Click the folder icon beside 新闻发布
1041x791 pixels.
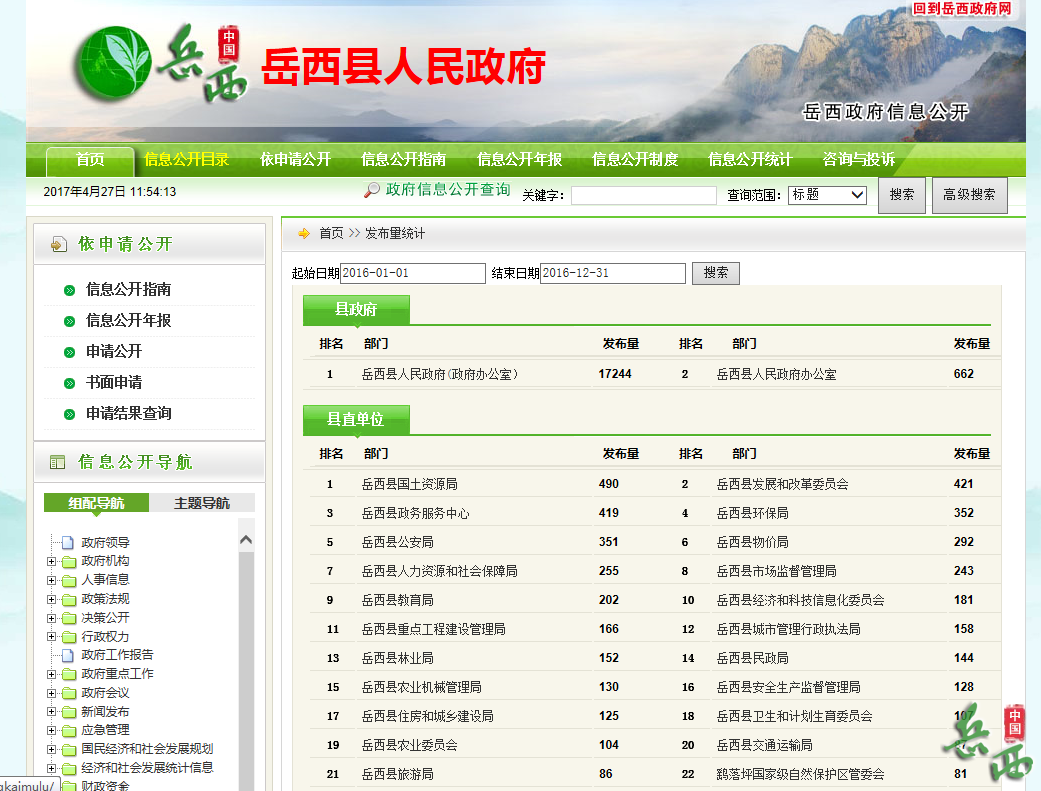coord(68,712)
